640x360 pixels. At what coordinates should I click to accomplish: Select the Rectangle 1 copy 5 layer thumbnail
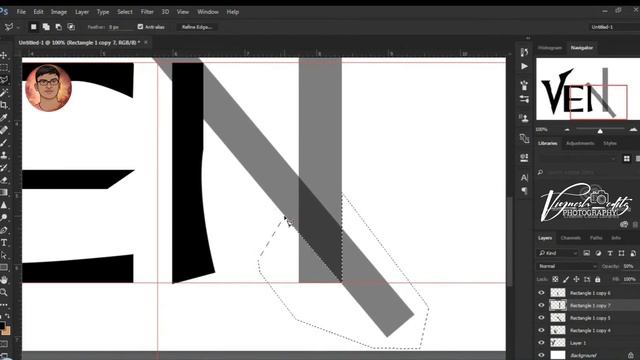click(558, 318)
